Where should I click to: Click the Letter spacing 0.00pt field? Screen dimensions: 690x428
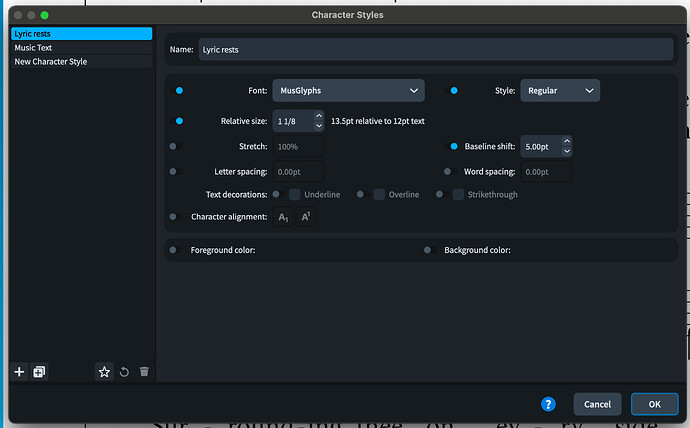click(x=298, y=172)
